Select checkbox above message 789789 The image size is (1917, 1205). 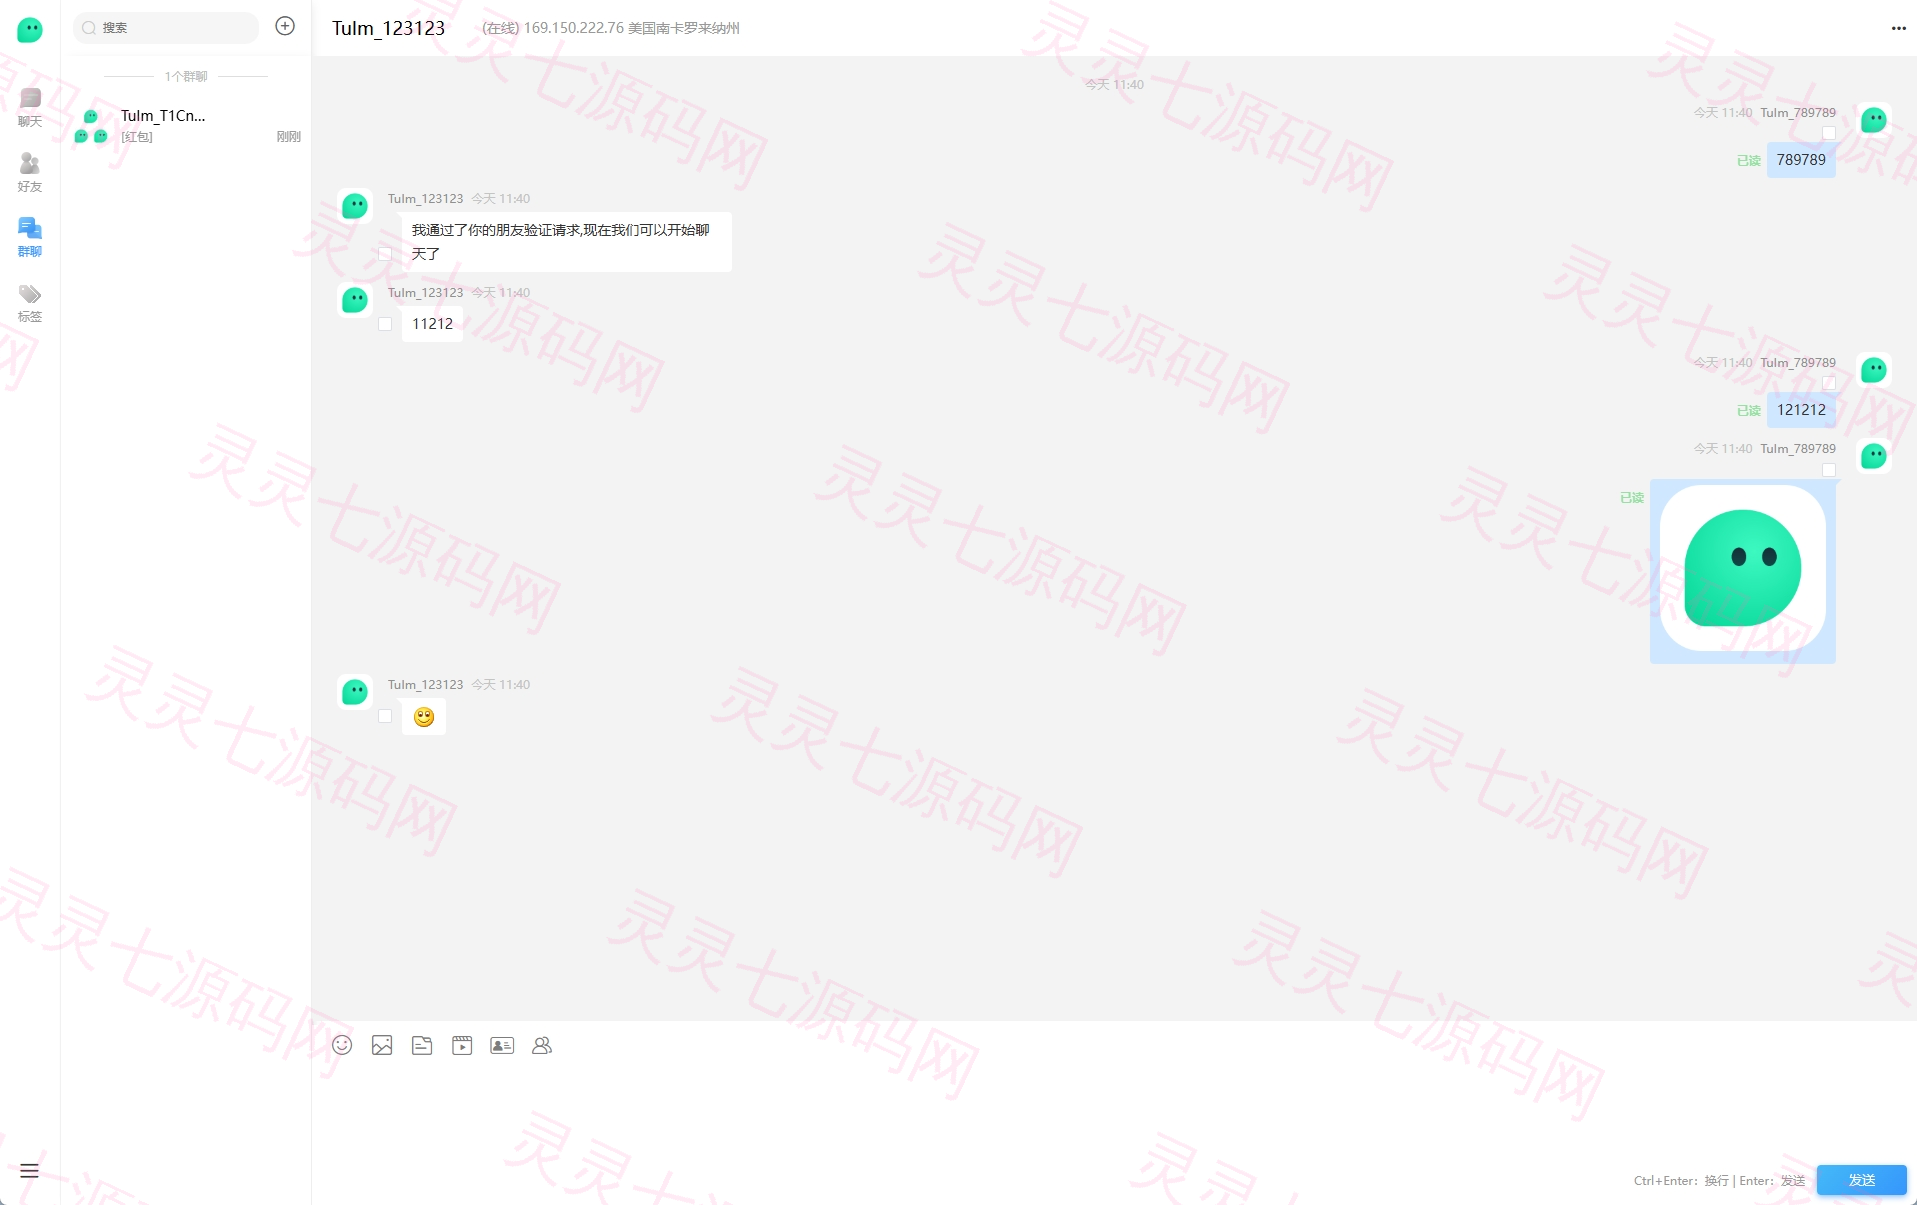(x=1829, y=133)
